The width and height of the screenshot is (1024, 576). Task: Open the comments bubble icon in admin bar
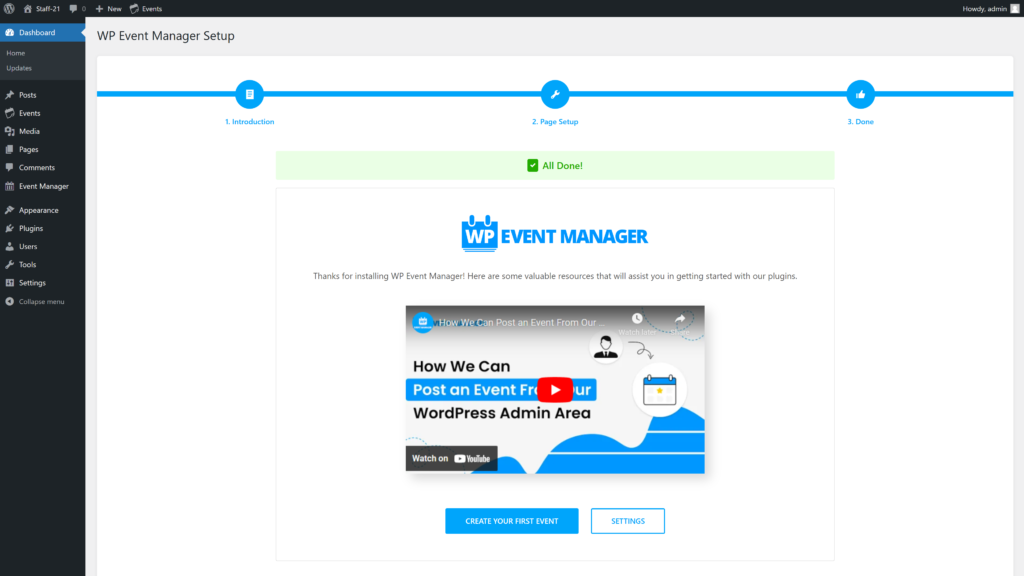75,8
